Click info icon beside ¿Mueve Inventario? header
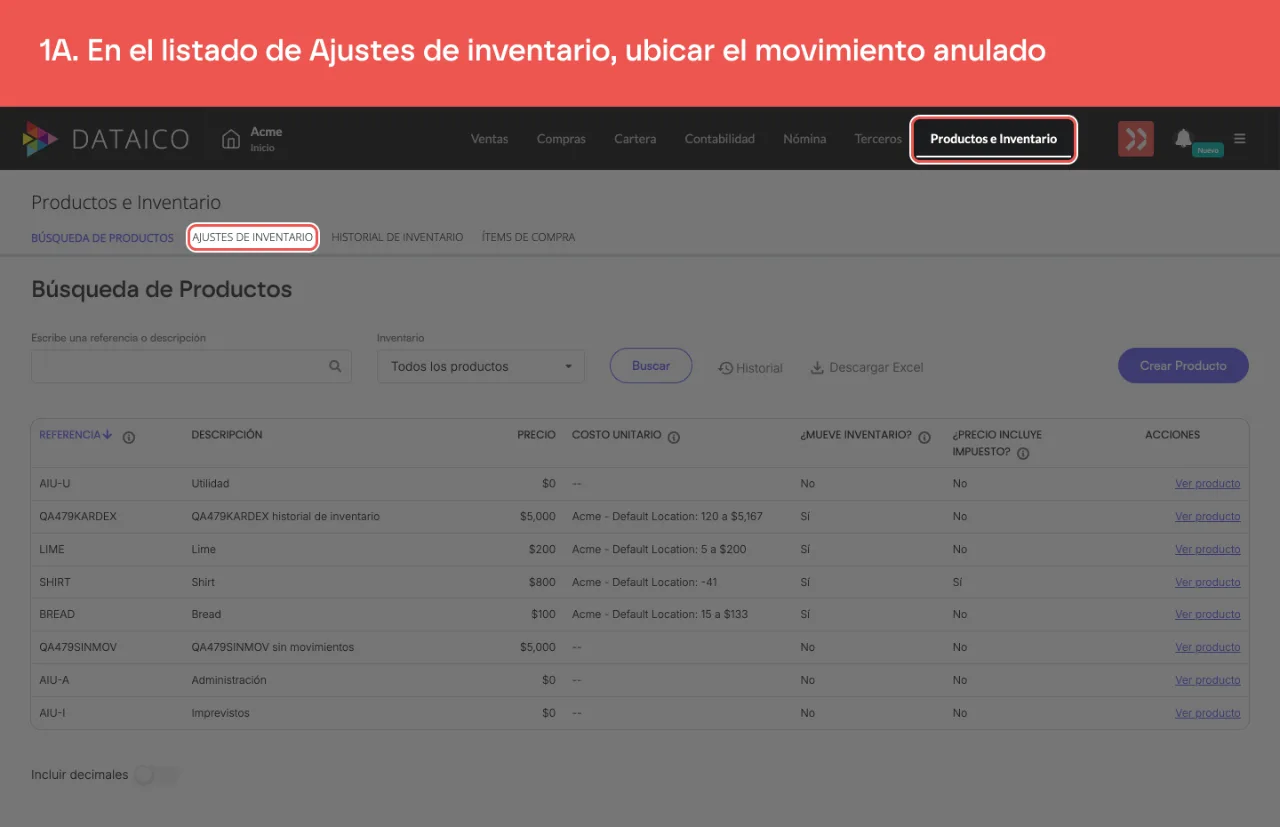The width and height of the screenshot is (1280, 827). [925, 437]
